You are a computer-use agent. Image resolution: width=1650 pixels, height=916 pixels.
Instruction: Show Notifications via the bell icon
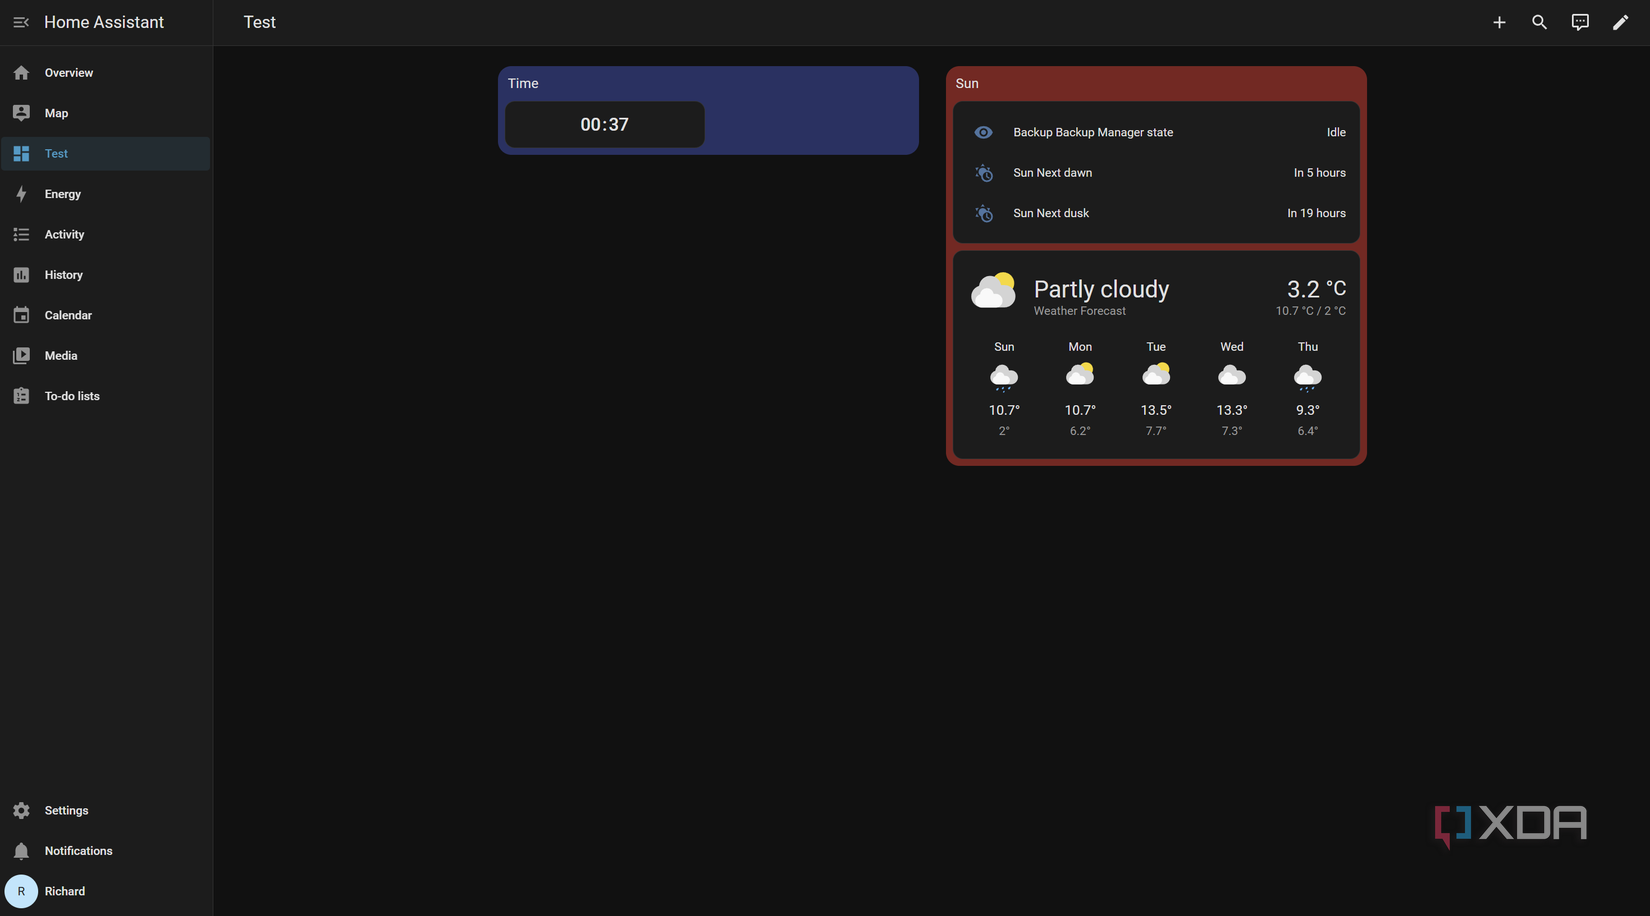tap(21, 851)
